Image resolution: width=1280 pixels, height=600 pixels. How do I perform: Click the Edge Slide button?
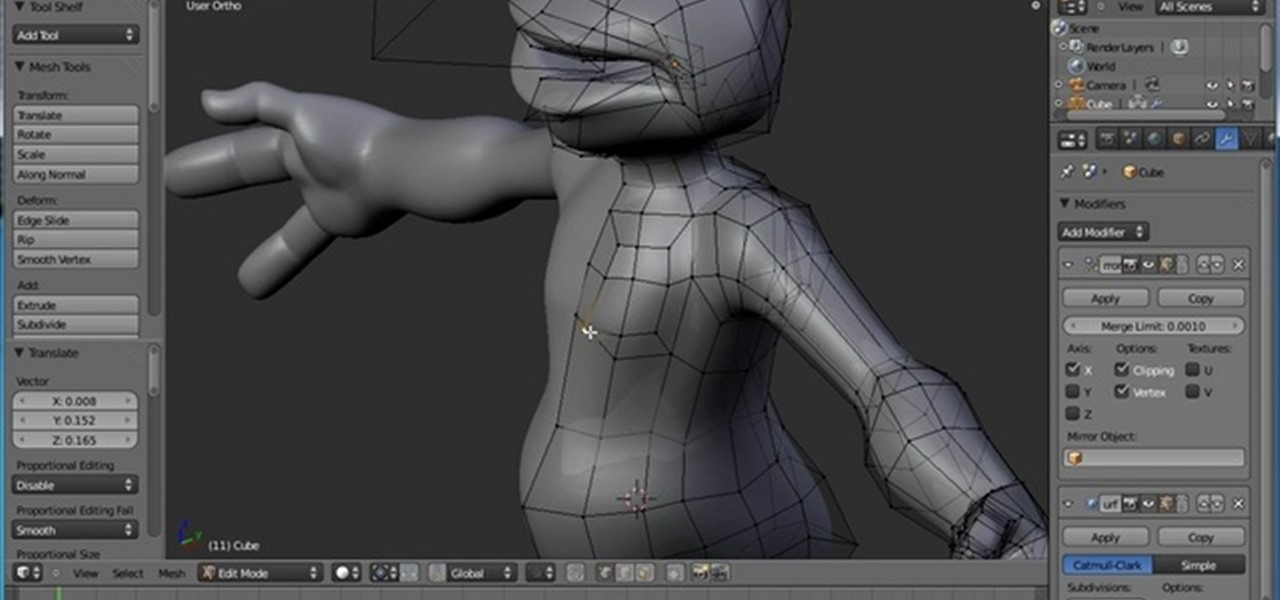[76, 220]
